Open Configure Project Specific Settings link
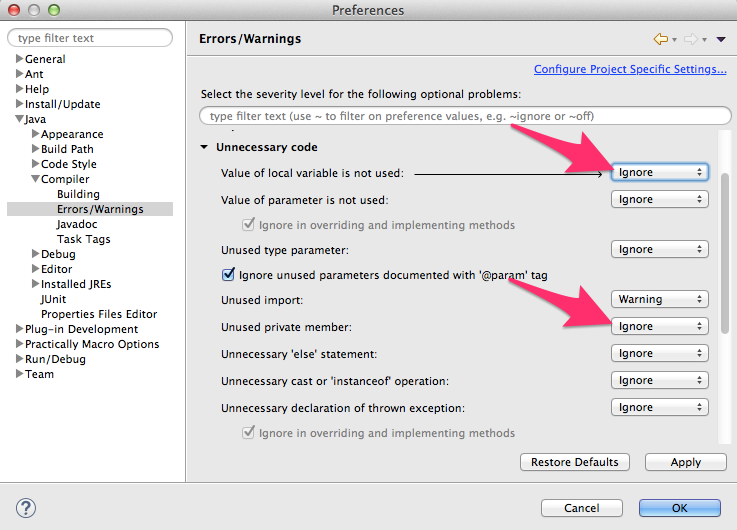The image size is (737, 530). (x=630, y=69)
